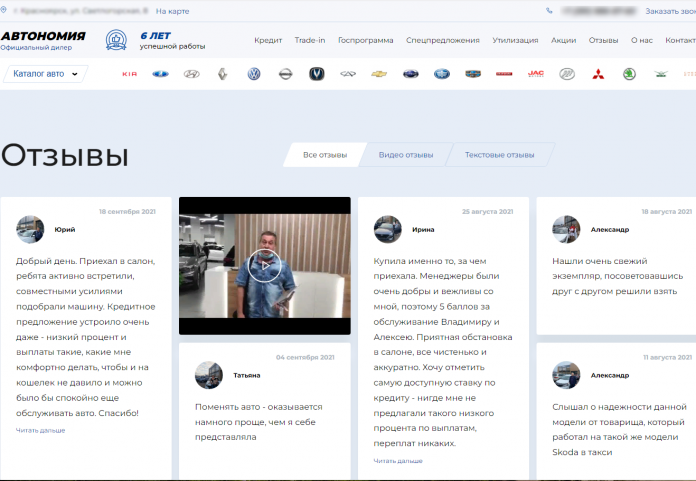
Task: Select the JAC brand logo
Action: [x=536, y=74]
